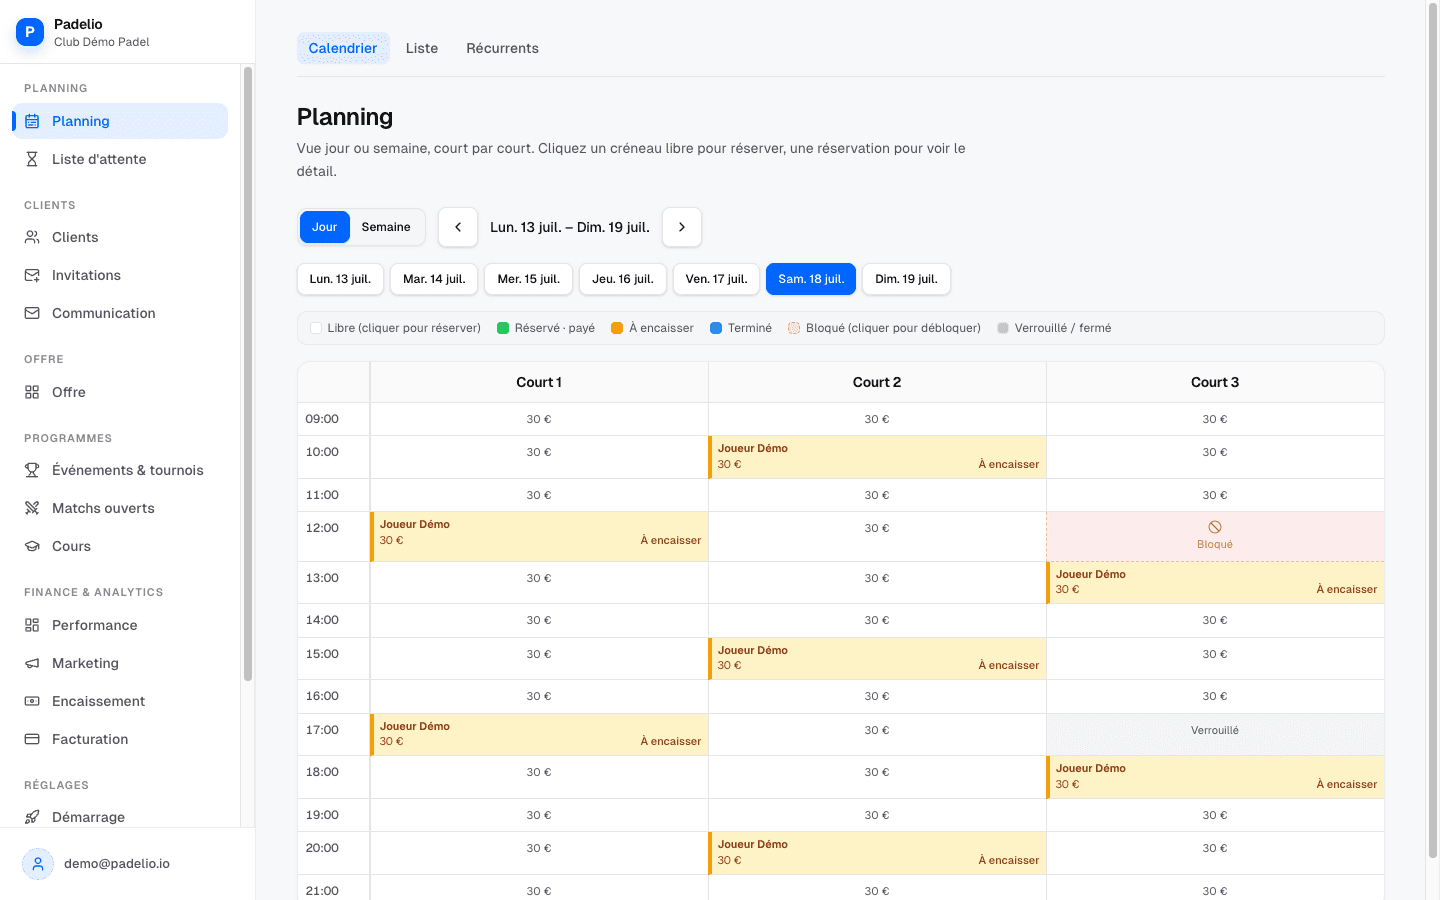Click the Marketing megaphone icon
1440x900 pixels.
32,663
